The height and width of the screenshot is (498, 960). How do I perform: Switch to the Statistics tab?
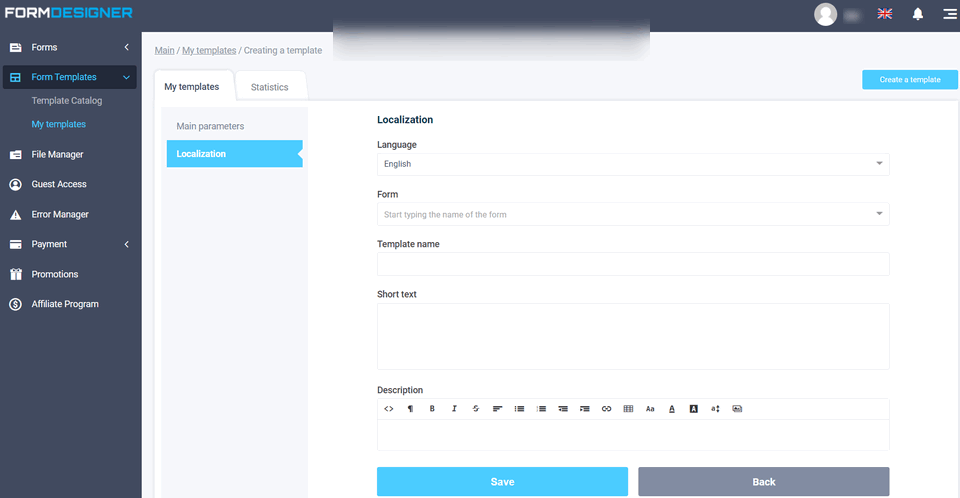(269, 87)
